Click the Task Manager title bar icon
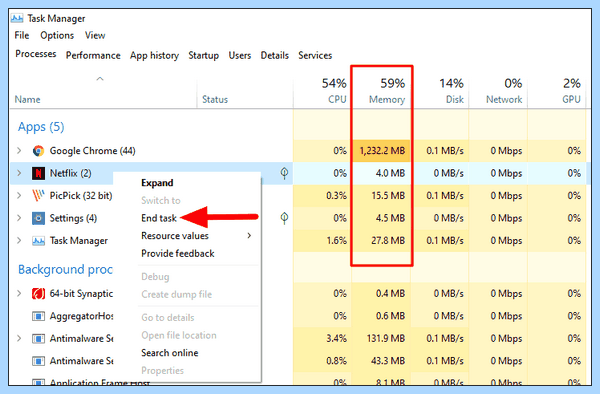 click(x=17, y=18)
